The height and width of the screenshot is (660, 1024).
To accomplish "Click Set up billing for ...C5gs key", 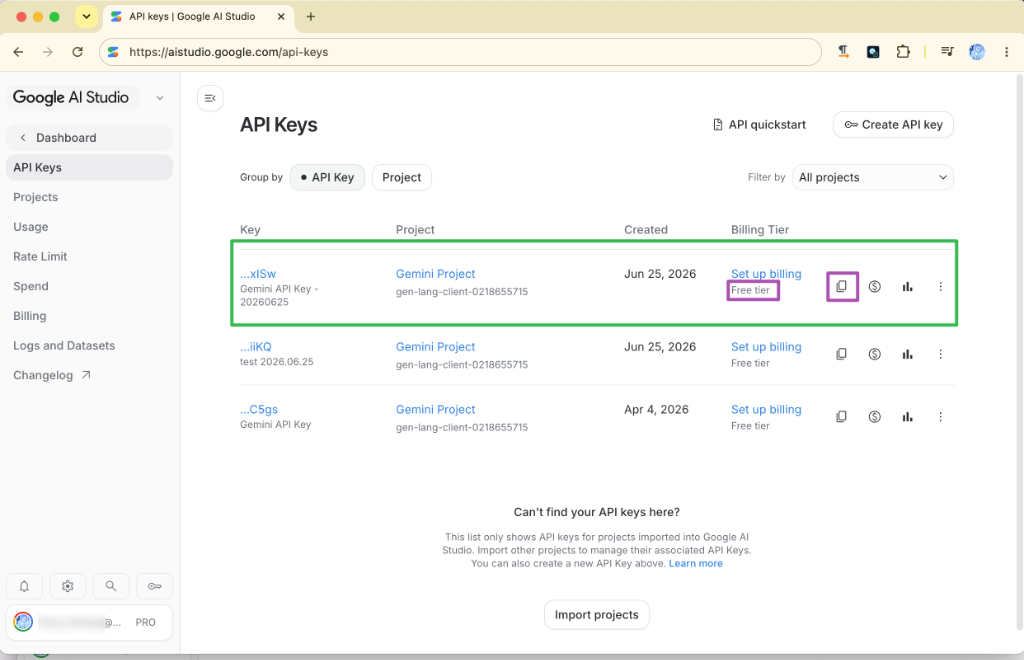I will pyautogui.click(x=766, y=410).
